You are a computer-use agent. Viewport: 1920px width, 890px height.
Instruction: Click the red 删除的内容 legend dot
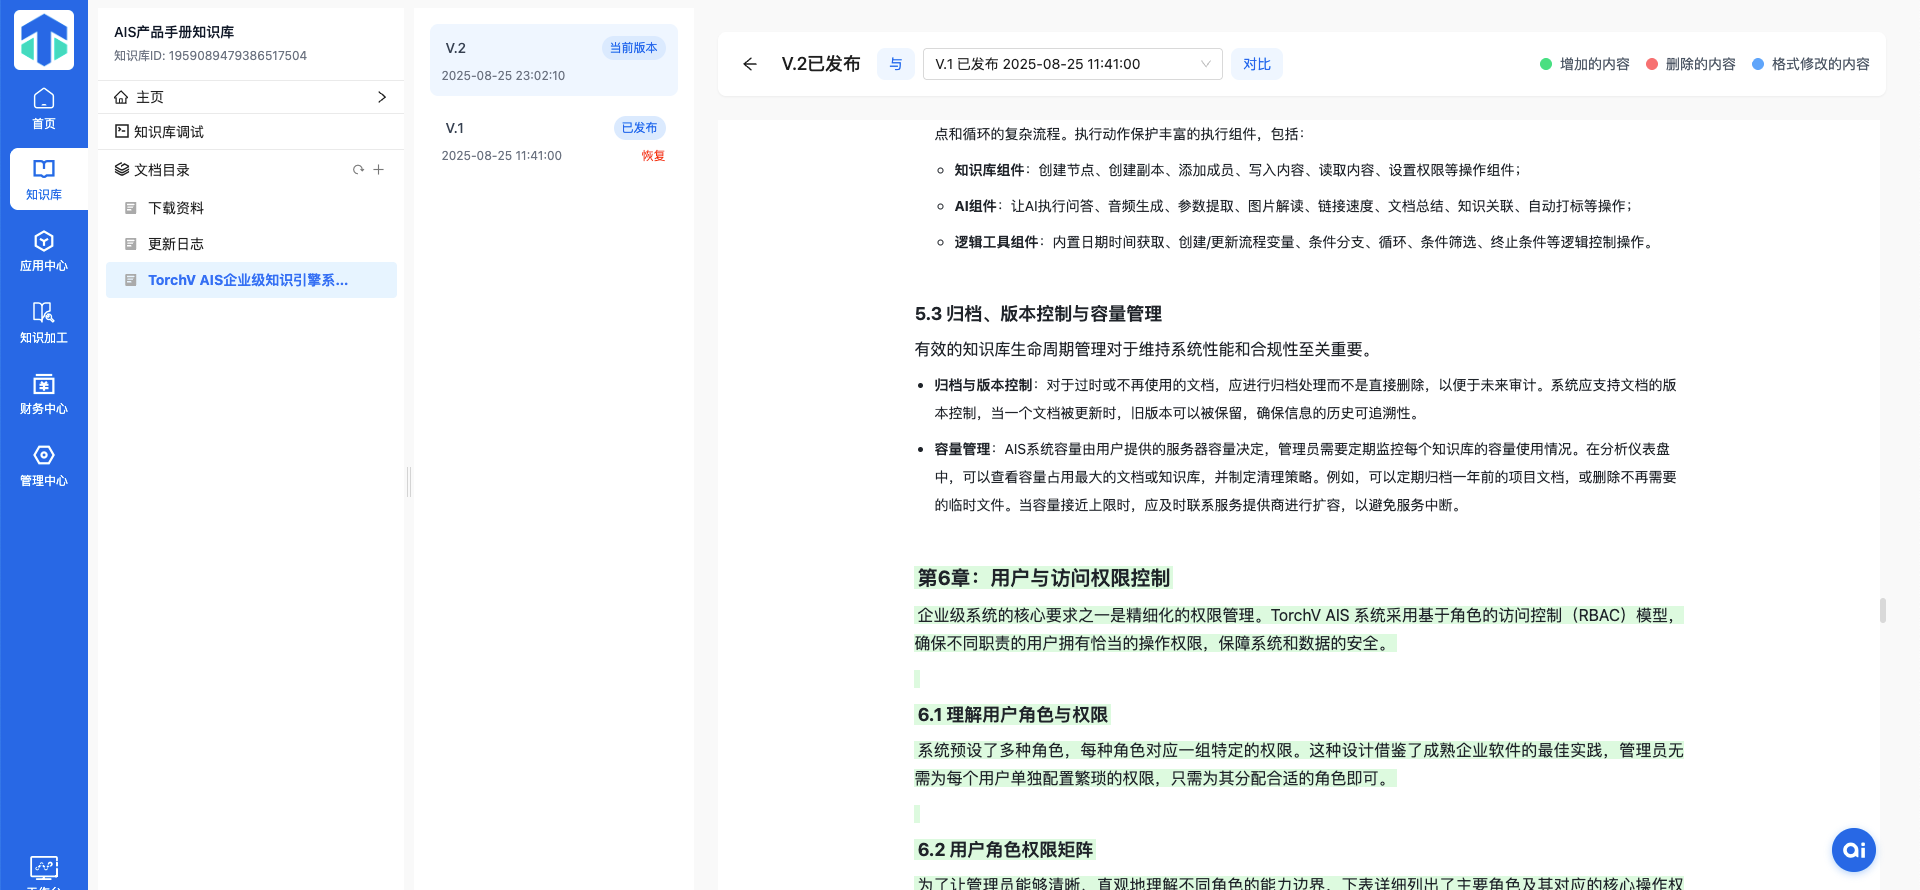[x=1652, y=64]
